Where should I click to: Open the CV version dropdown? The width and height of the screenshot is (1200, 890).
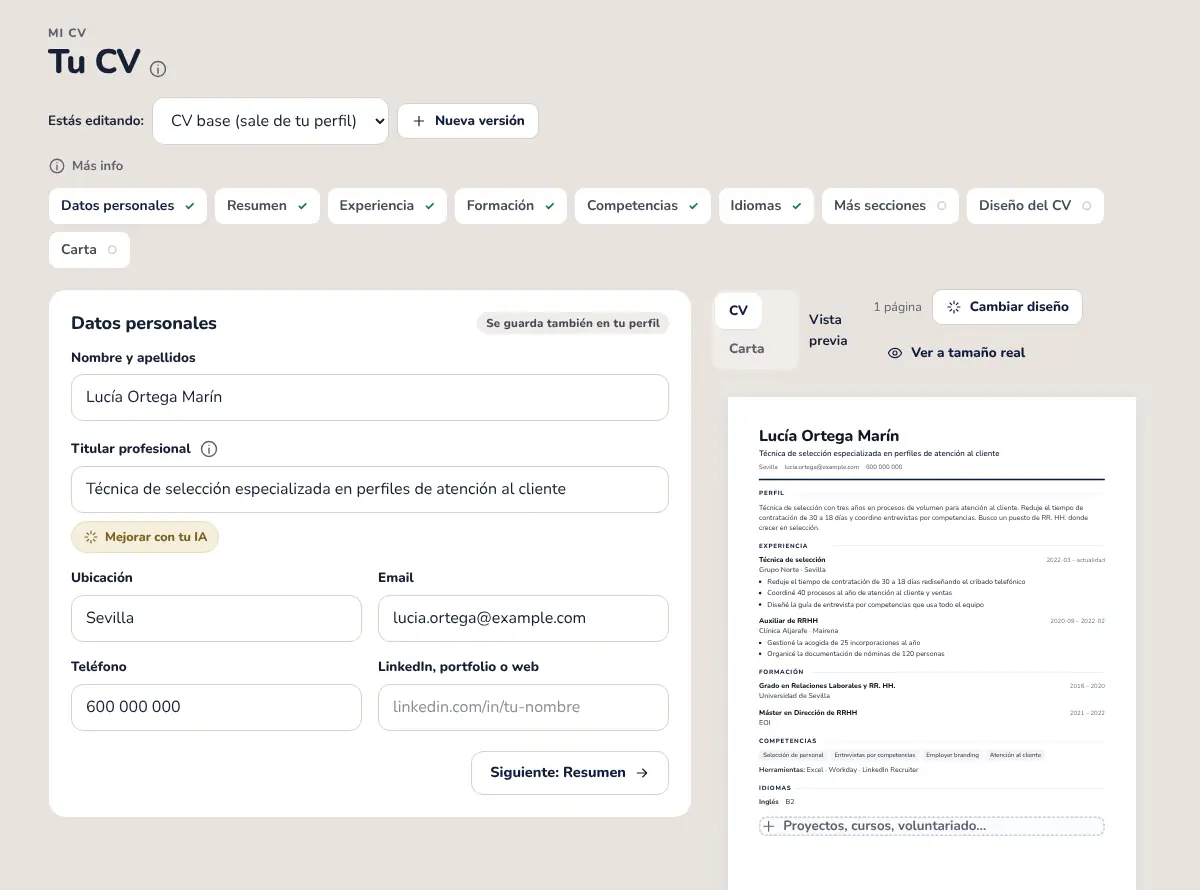pos(270,121)
